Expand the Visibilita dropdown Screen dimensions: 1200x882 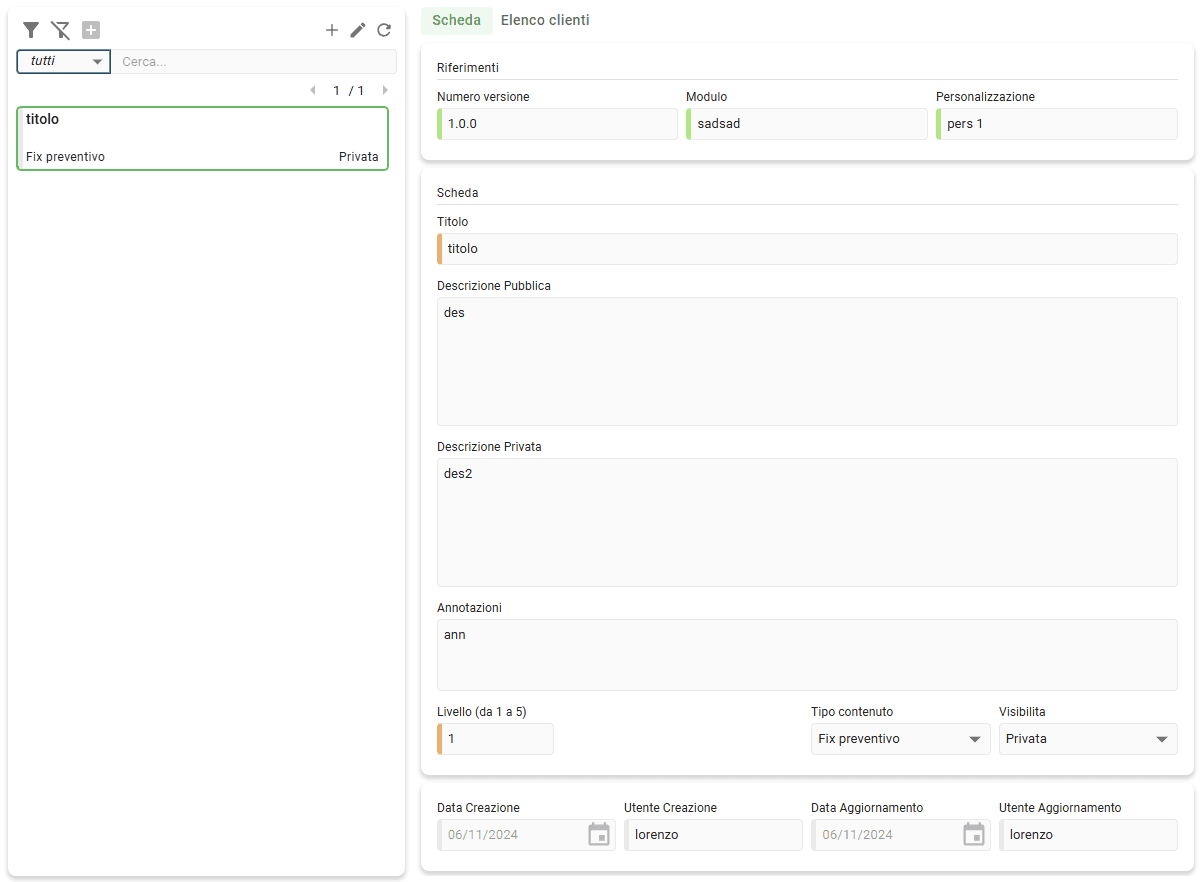pyautogui.click(x=1087, y=739)
